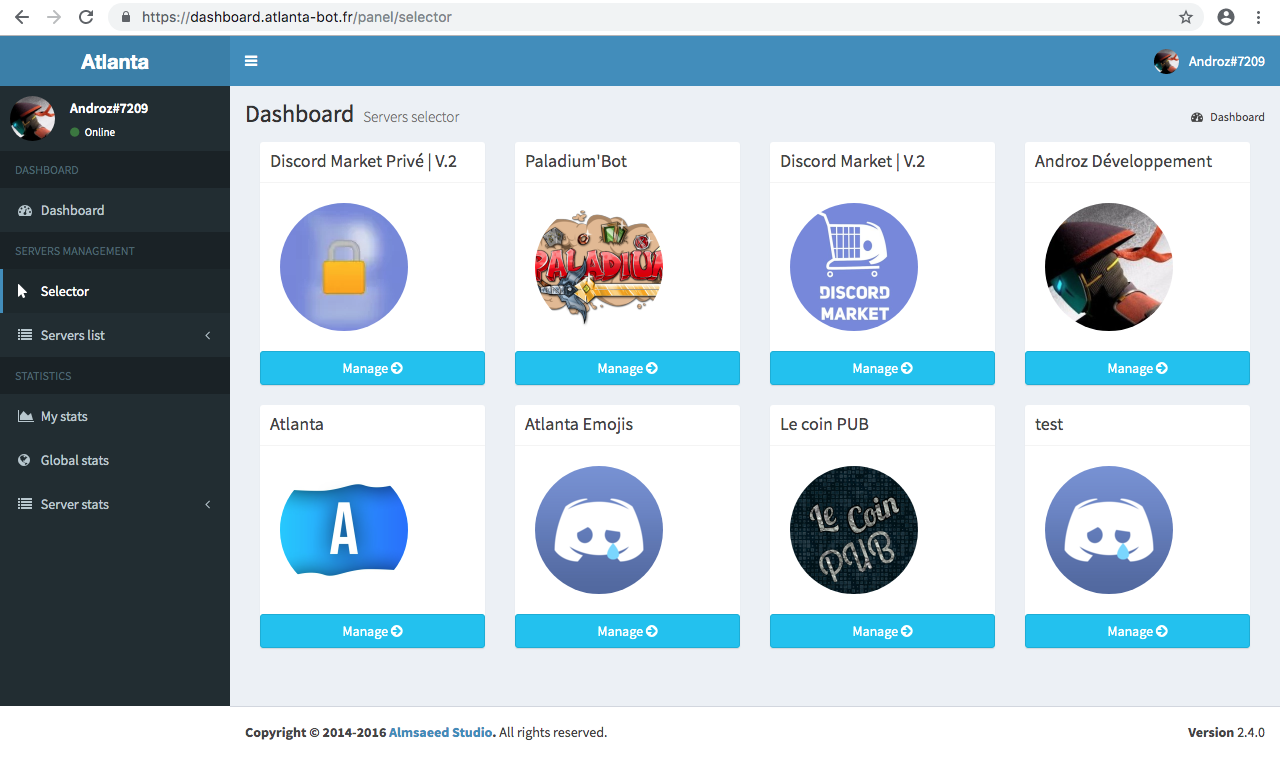This screenshot has height=757, width=1280.
Task: Open the Androz#7209 user menu in navbar
Action: (1209, 61)
